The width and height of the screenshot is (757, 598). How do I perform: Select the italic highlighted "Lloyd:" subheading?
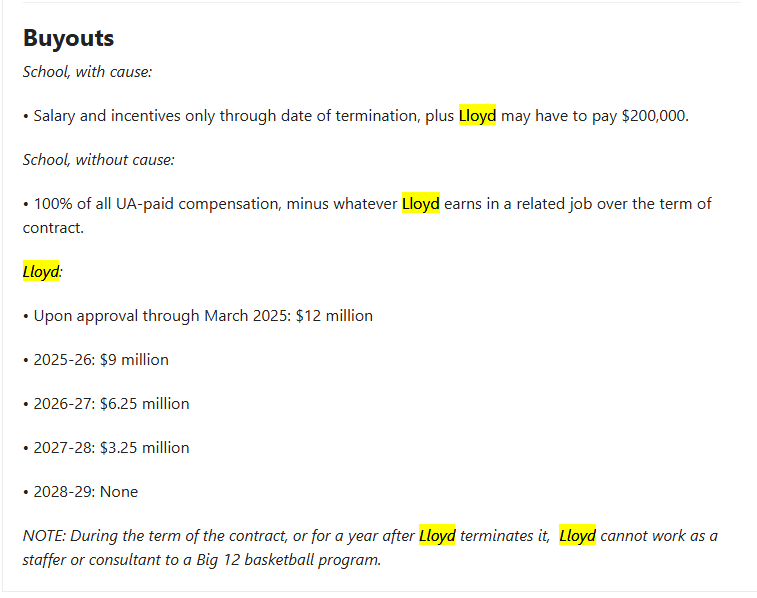click(x=41, y=272)
